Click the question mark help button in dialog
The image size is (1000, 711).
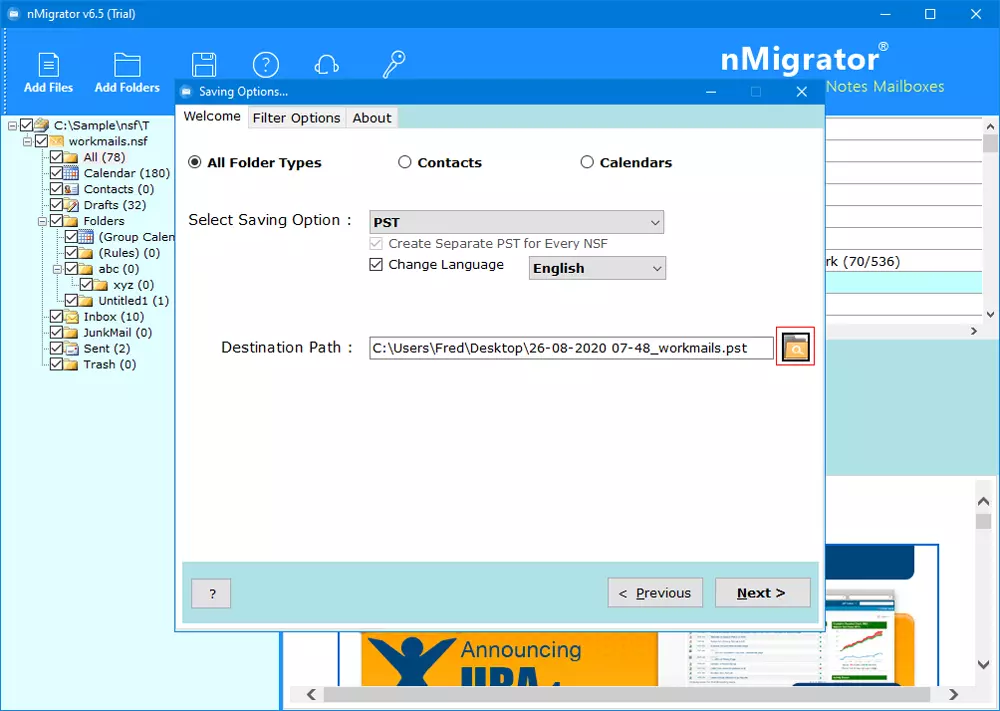point(211,594)
